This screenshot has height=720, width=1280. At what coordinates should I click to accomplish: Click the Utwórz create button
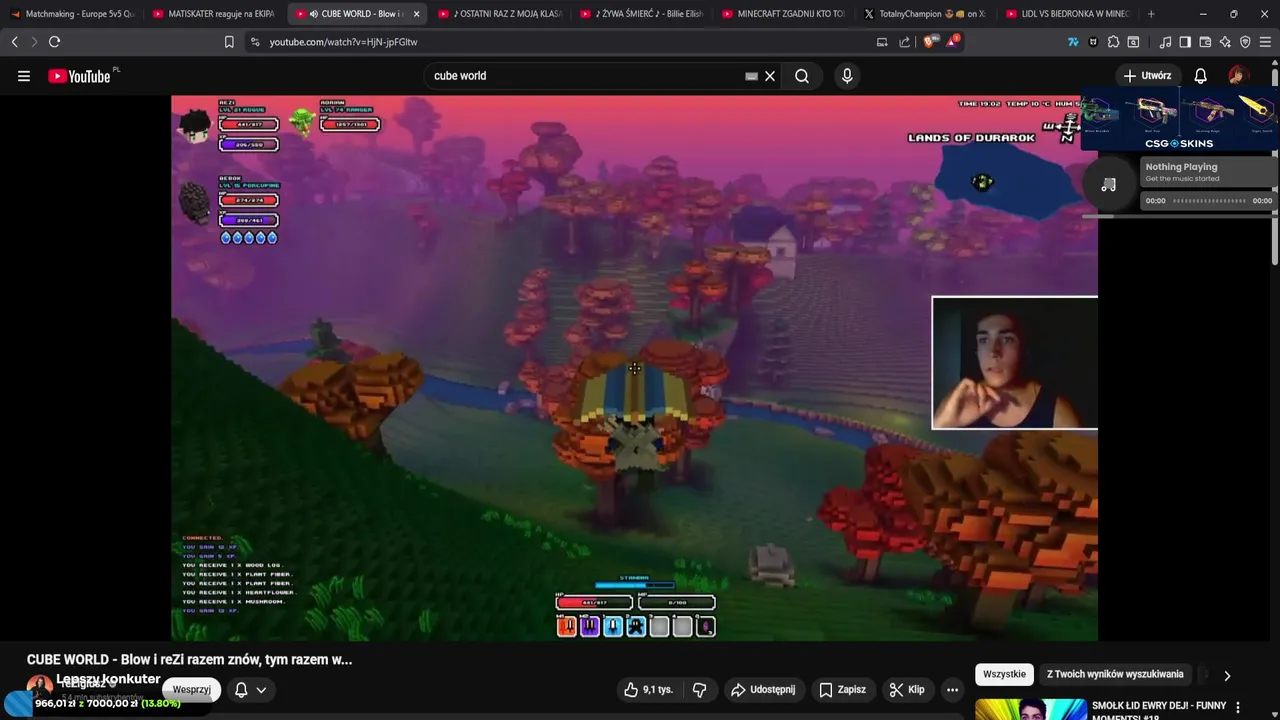[x=1147, y=76]
